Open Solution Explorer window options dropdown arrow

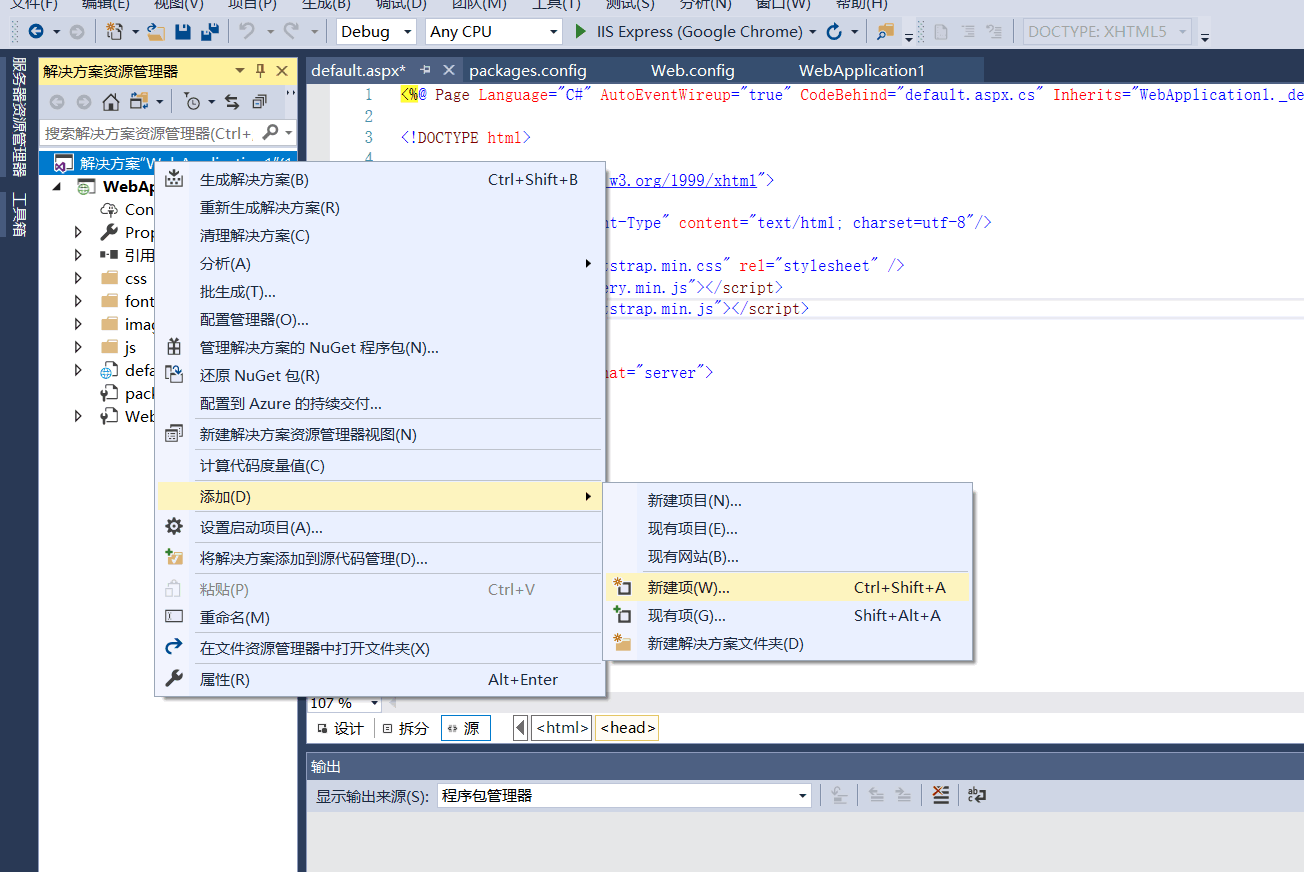tap(240, 71)
